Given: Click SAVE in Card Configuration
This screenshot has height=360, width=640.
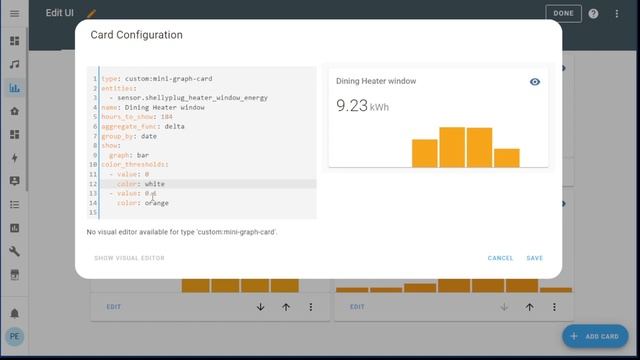Looking at the screenshot, I should click(534, 258).
